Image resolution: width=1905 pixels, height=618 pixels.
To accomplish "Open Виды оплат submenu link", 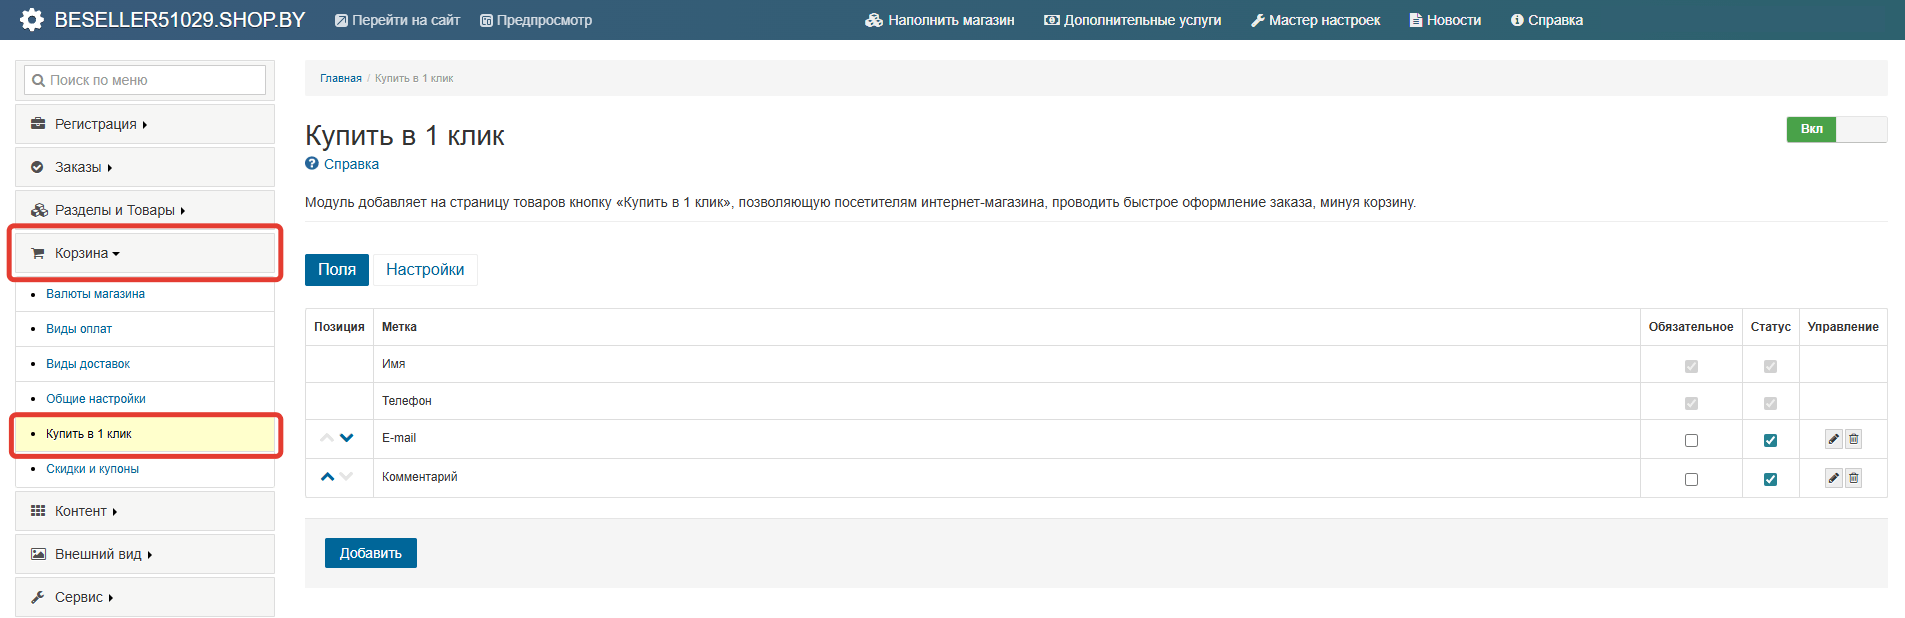I will 79,329.
